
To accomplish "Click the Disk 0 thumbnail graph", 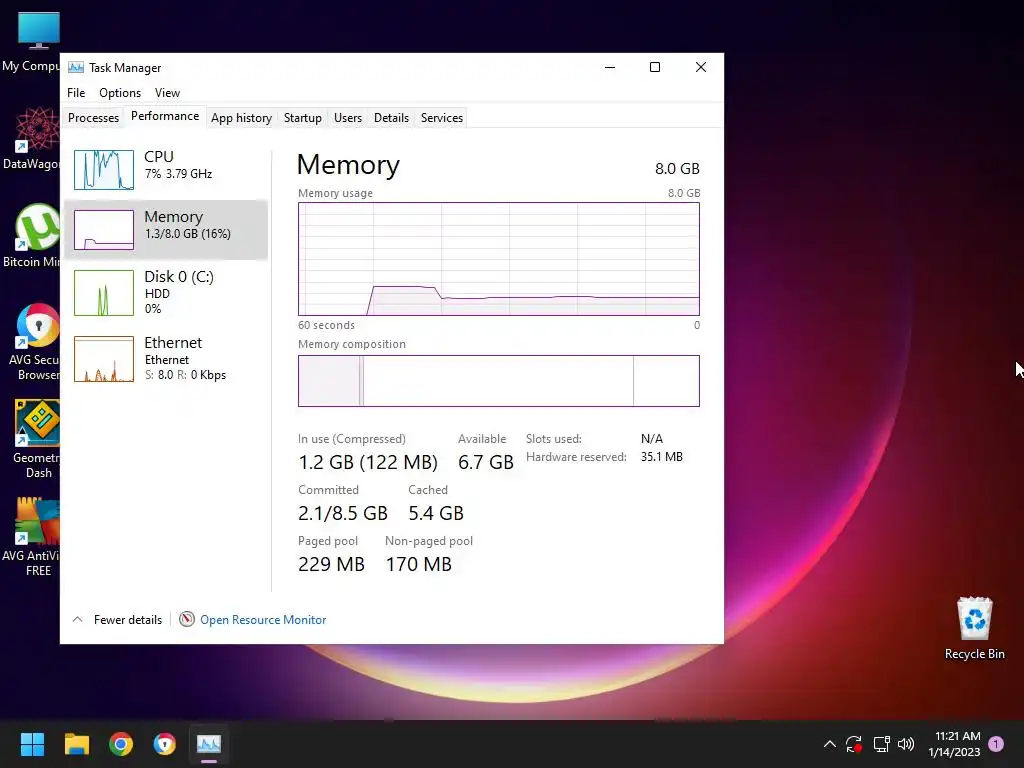I will coord(104,293).
